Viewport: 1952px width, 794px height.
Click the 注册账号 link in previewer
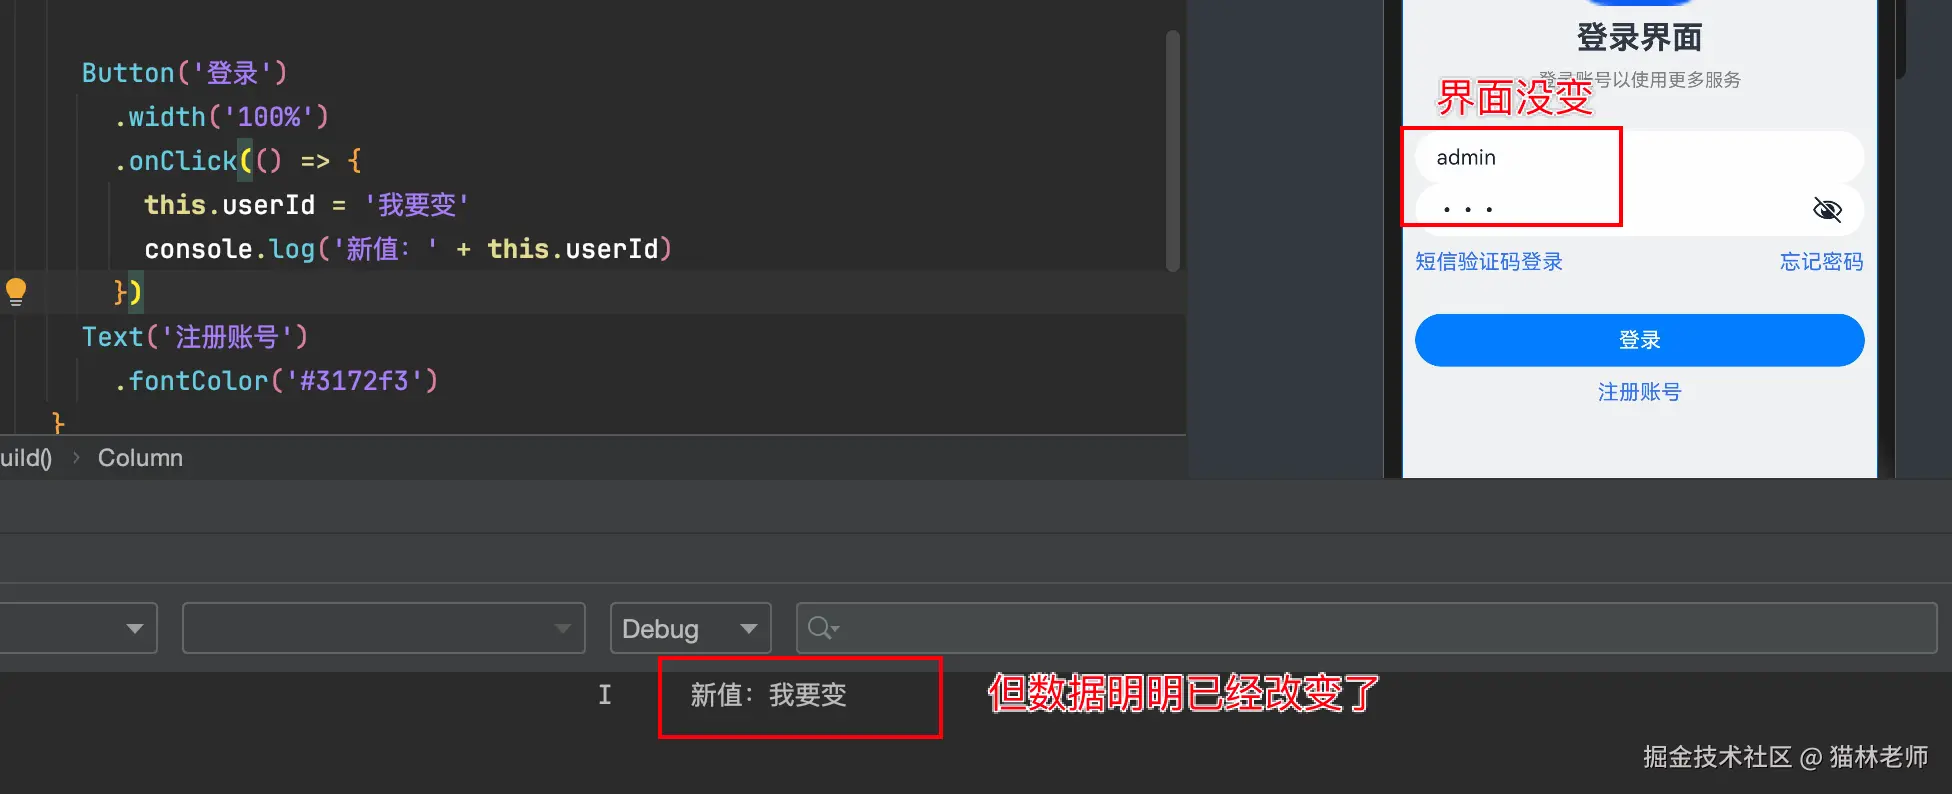pos(1639,392)
